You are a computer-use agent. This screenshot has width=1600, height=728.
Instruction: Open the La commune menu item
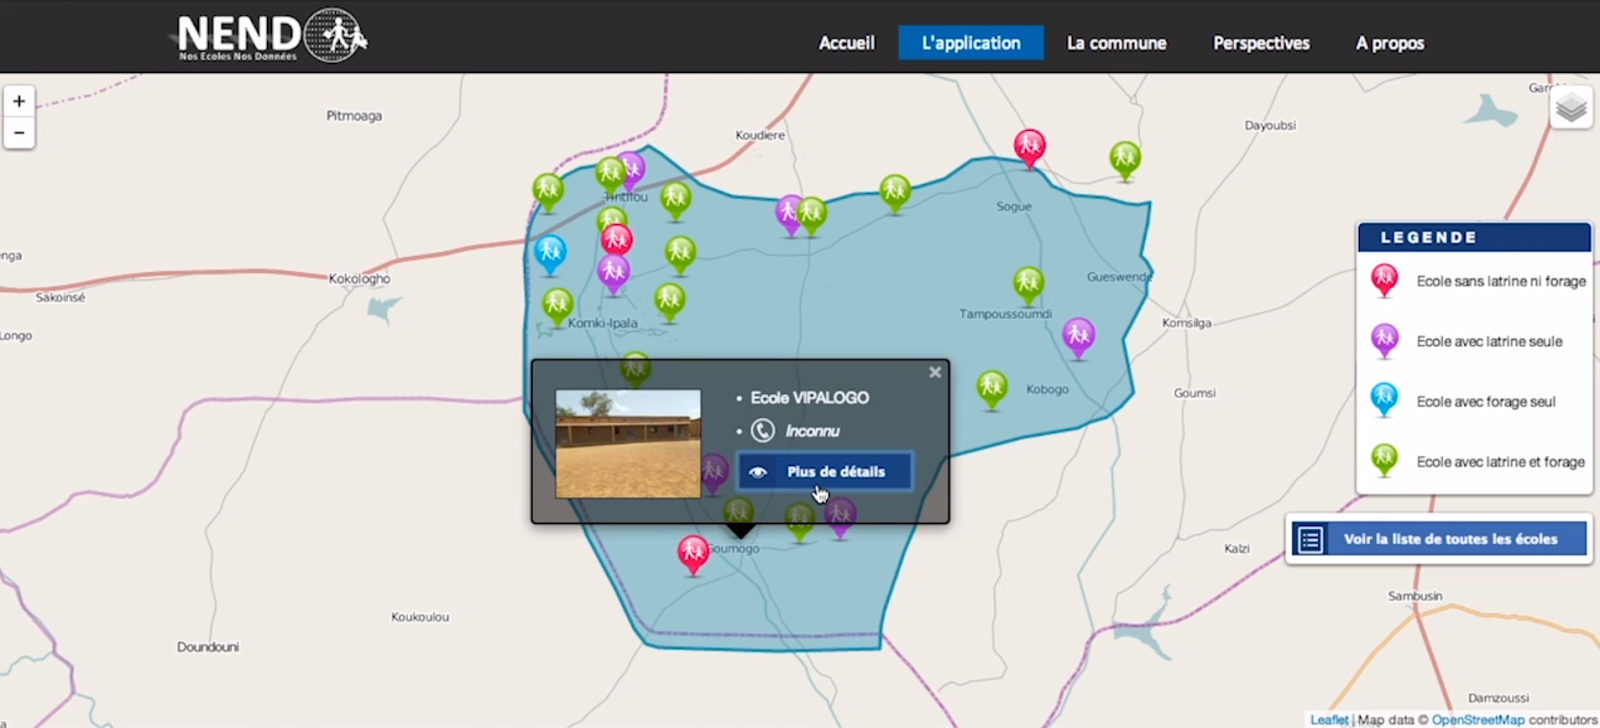pos(1116,43)
